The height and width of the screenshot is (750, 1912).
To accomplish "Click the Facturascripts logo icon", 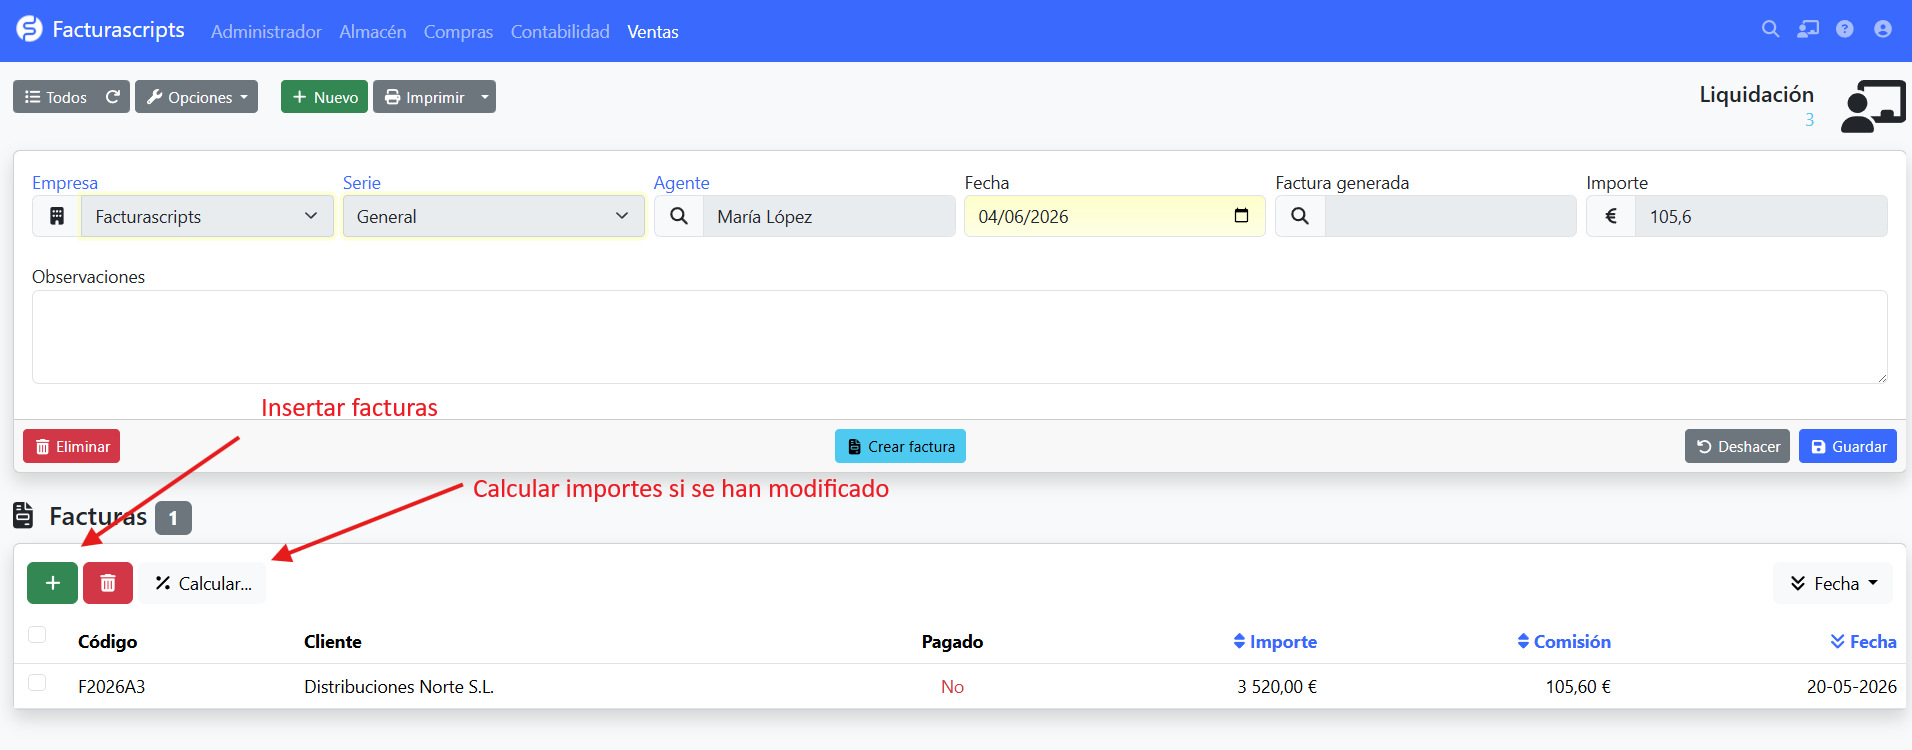I will tap(30, 30).
